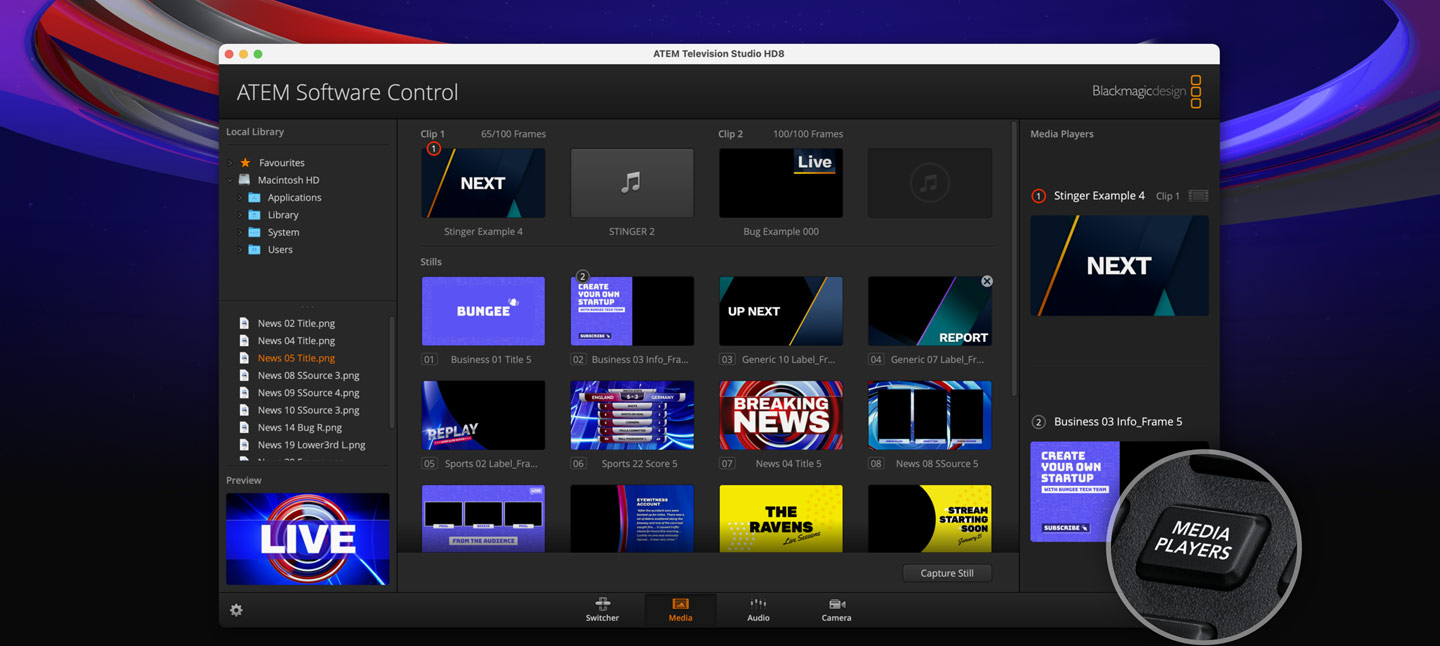Open settings with the gear icon
The height and width of the screenshot is (646, 1440).
tap(236, 610)
